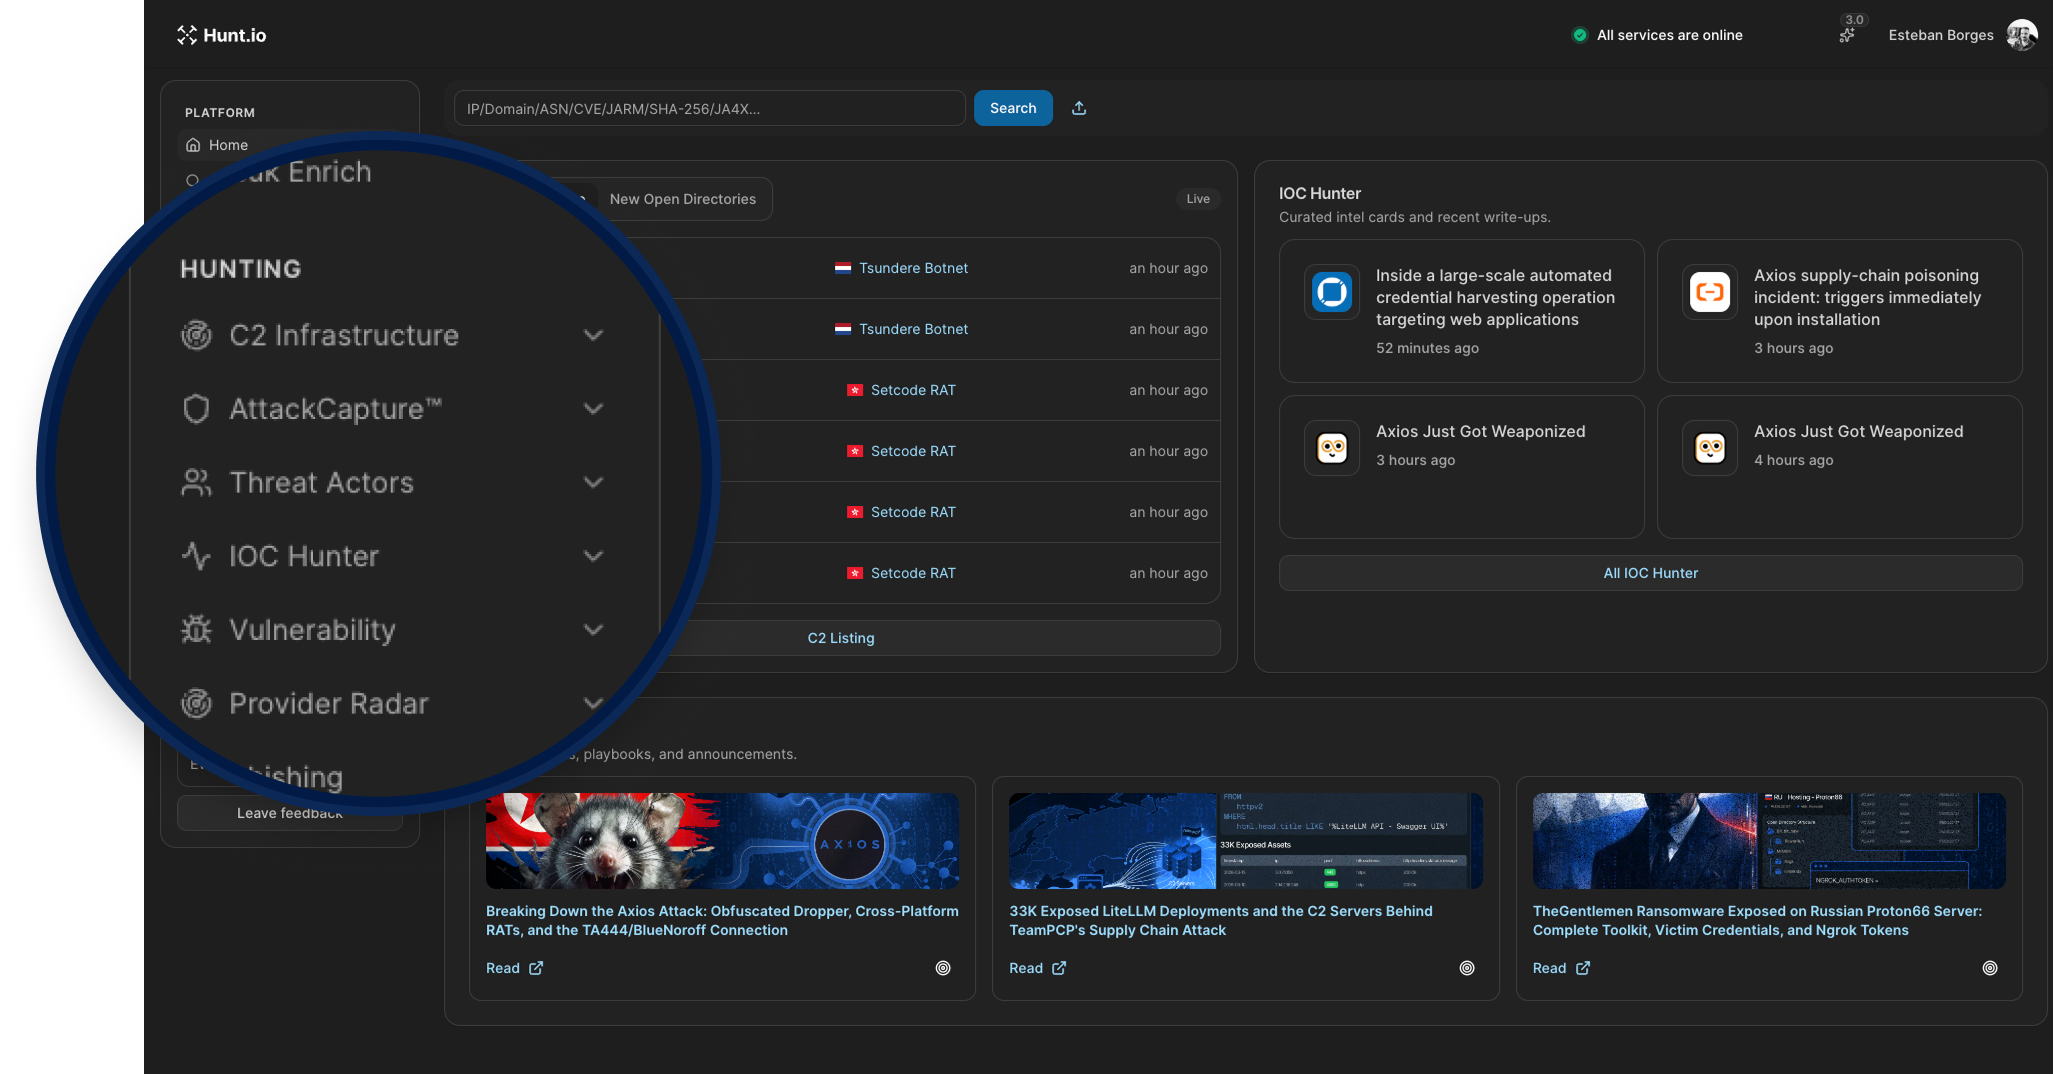This screenshot has width=2054, height=1074.
Task: Click the blue Search button
Action: pyautogui.click(x=1013, y=108)
